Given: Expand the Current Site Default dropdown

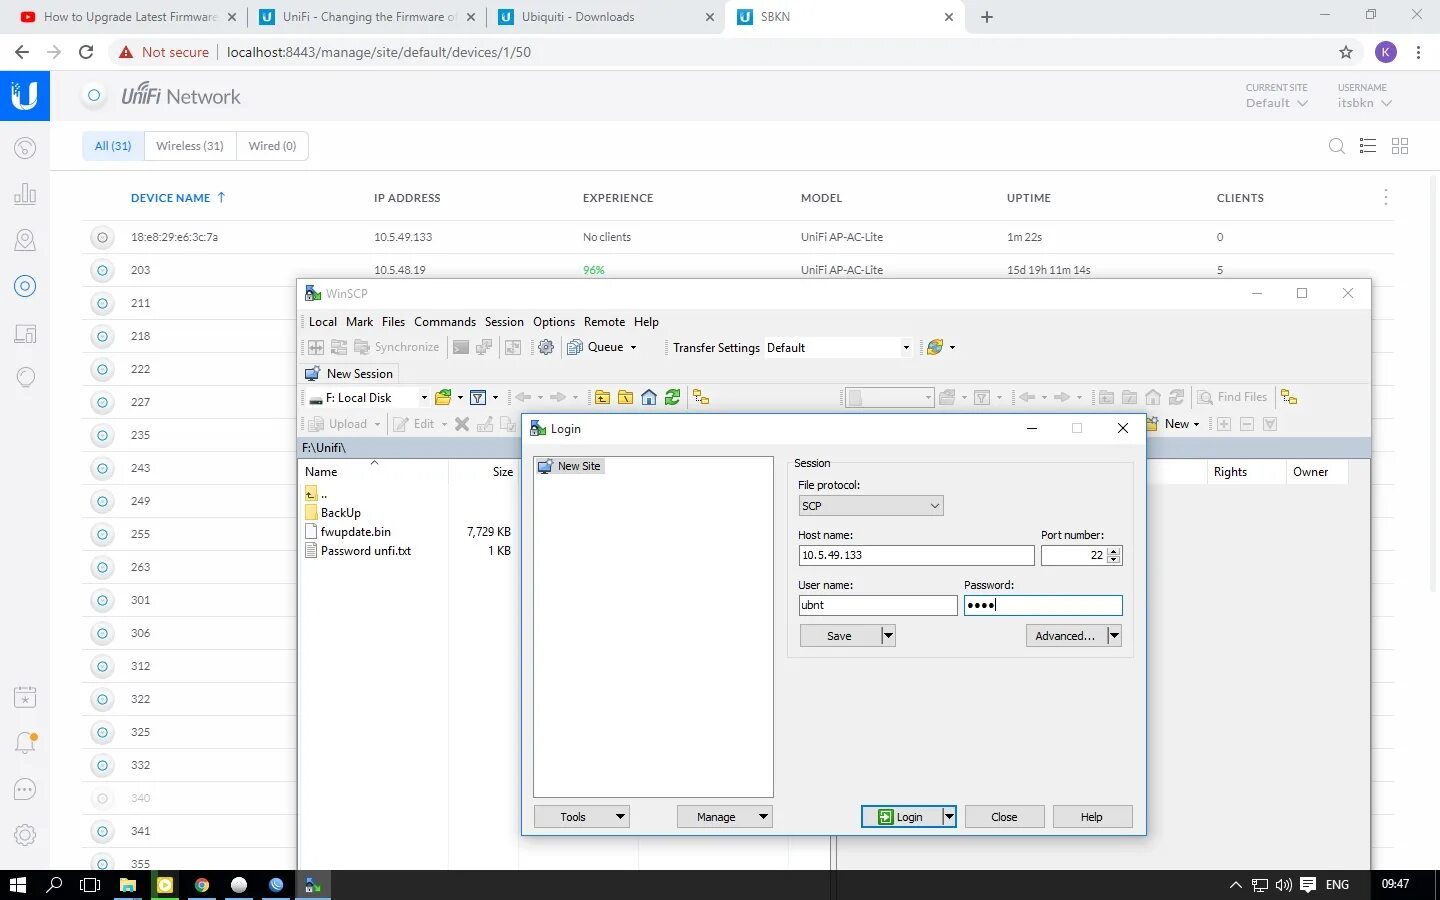Looking at the screenshot, I should click(x=1277, y=103).
